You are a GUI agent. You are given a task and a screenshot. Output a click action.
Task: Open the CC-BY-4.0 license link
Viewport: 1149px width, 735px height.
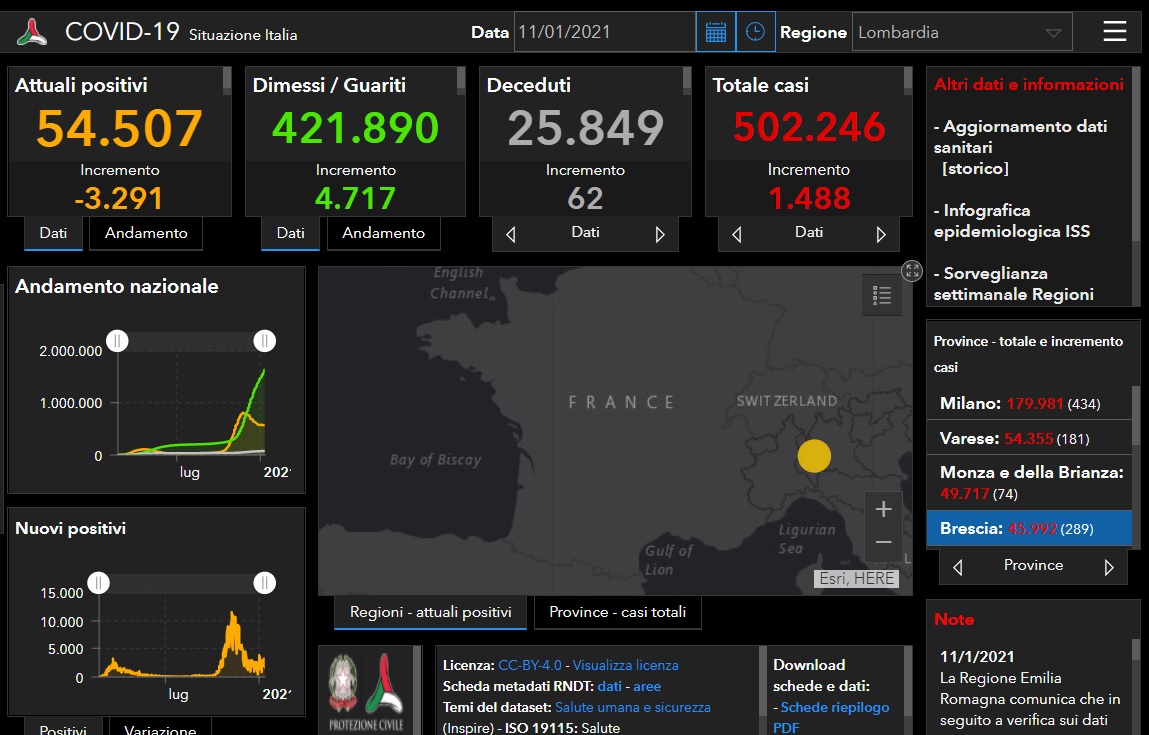click(x=531, y=665)
